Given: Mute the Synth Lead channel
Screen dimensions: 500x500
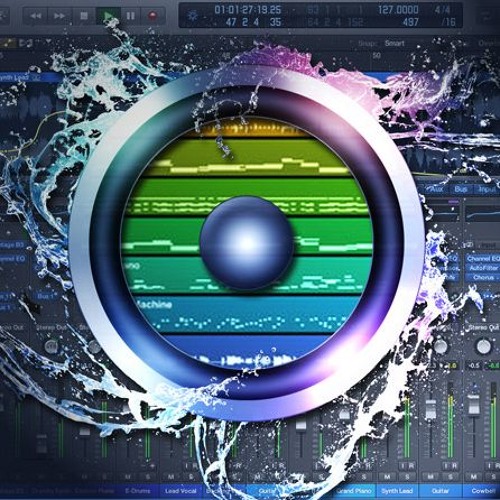Looking at the screenshot, I should 387,477.
